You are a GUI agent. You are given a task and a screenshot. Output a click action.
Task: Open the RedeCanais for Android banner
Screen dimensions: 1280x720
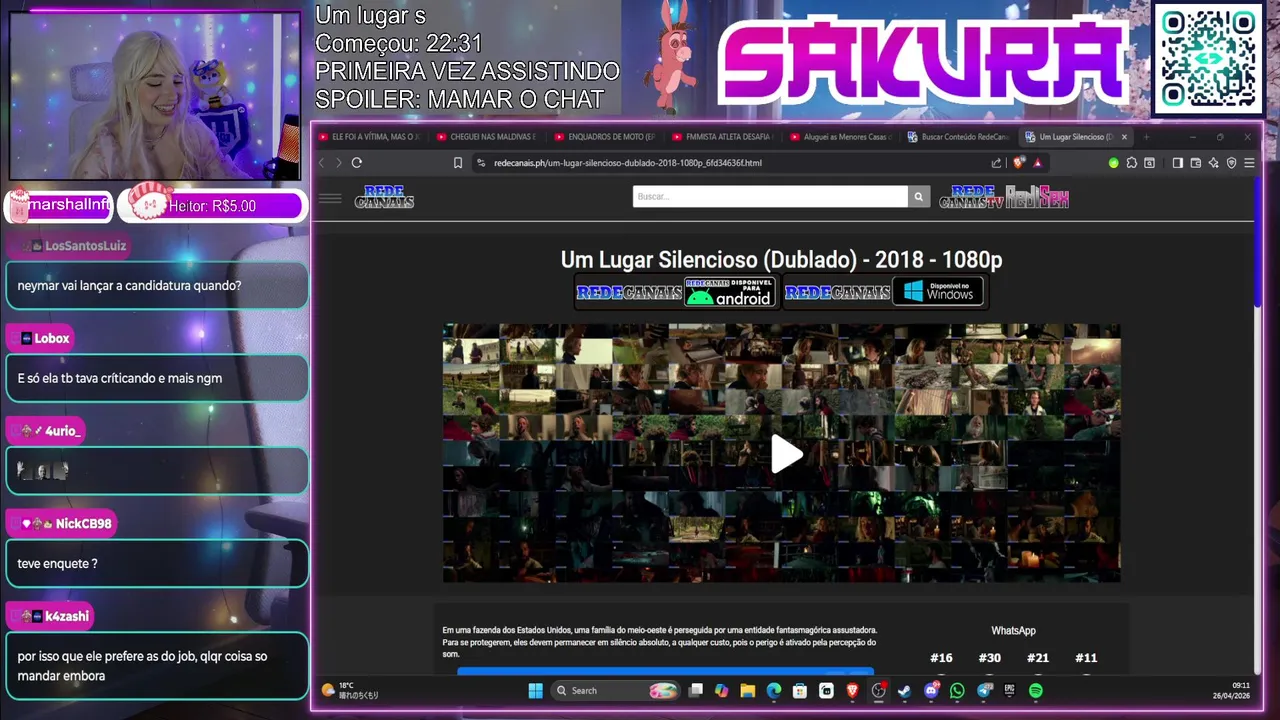[676, 292]
